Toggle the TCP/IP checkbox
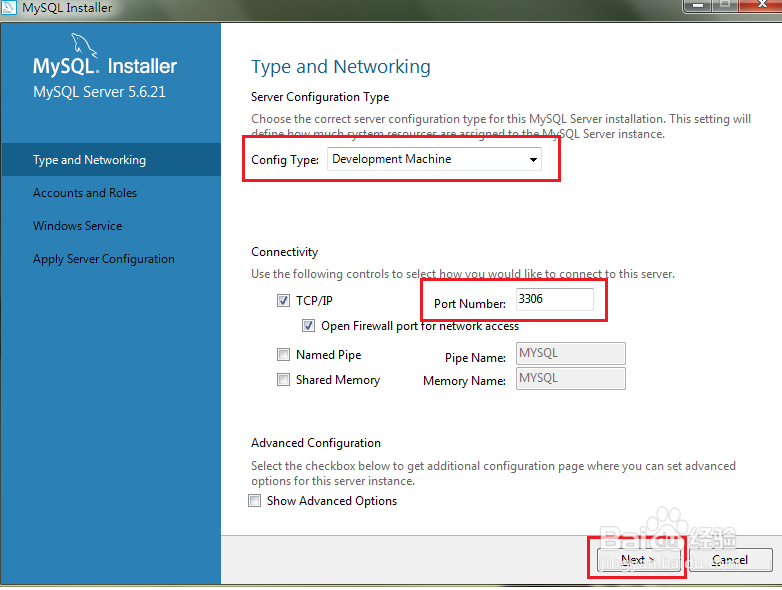The width and height of the screenshot is (782, 590). tap(283, 301)
